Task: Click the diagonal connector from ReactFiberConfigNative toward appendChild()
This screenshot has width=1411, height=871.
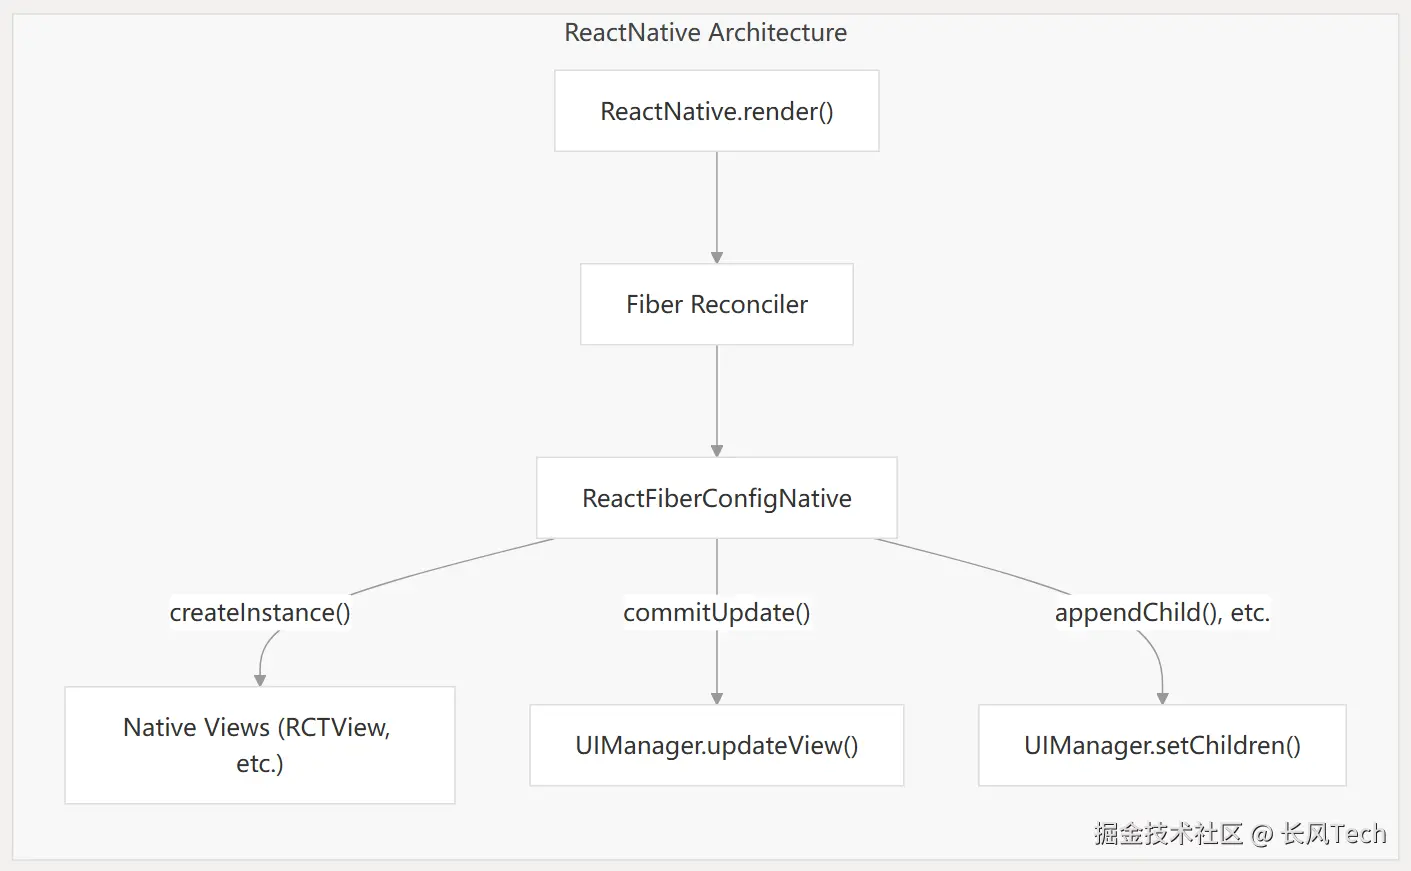Action: (975, 565)
